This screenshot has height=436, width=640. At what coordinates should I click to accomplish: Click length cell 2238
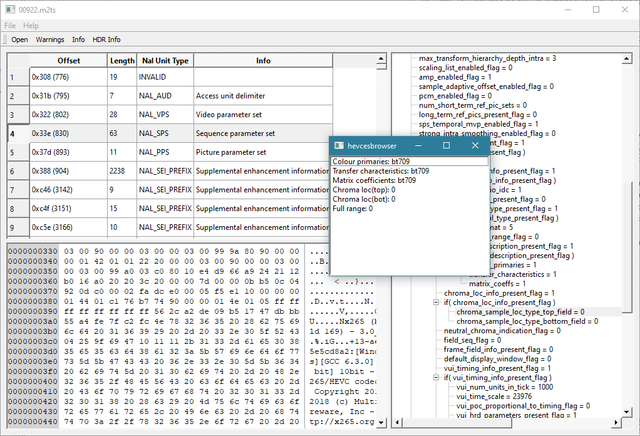pyautogui.click(x=122, y=171)
